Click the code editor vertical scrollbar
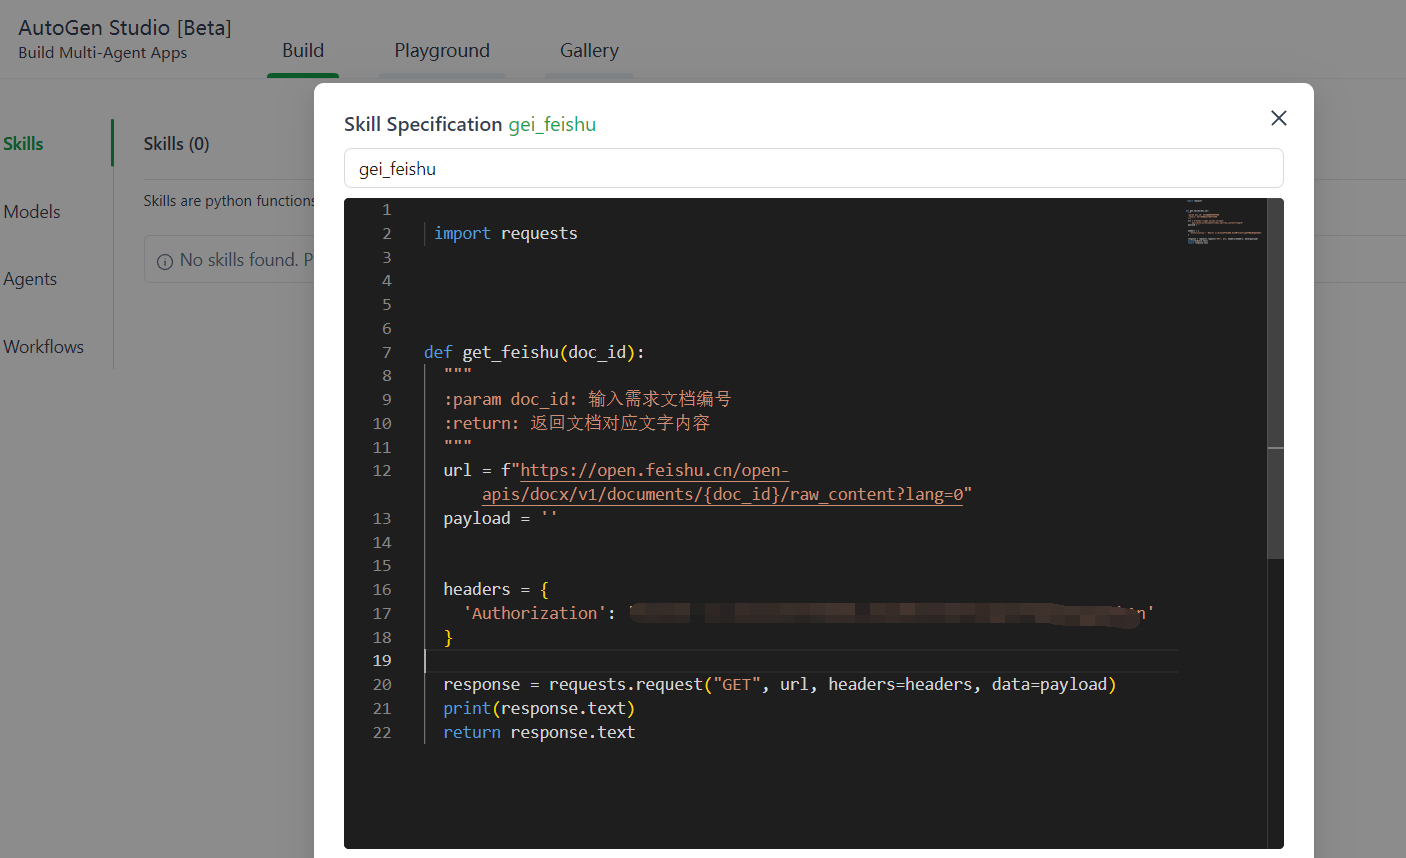This screenshot has width=1406, height=858. point(1275,379)
